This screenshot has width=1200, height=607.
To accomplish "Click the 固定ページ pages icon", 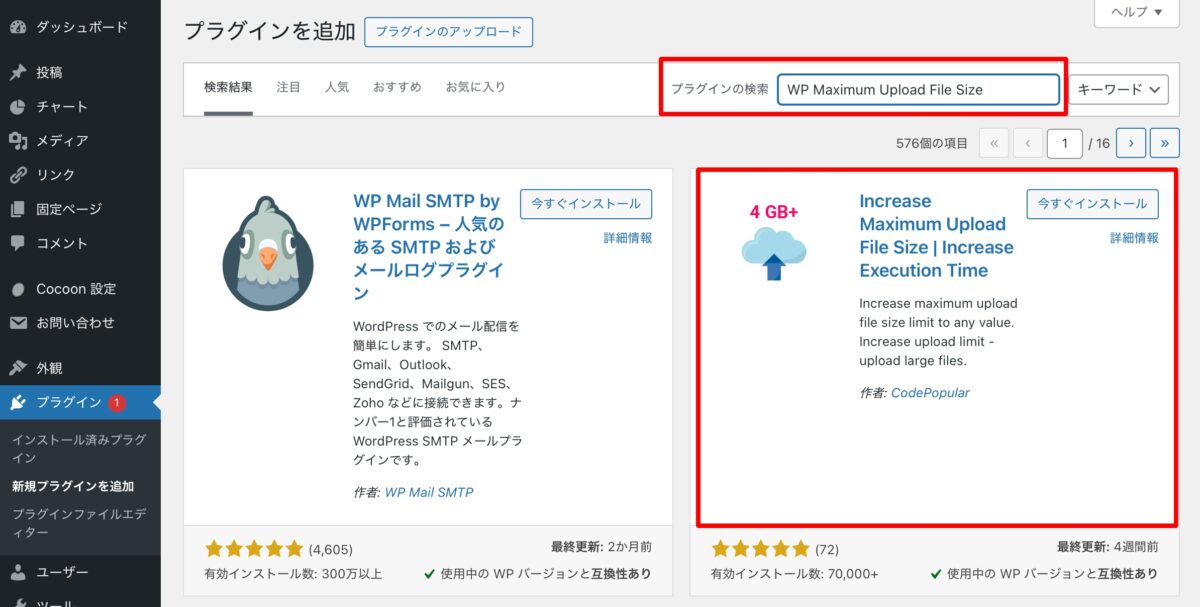I will click(x=18, y=209).
